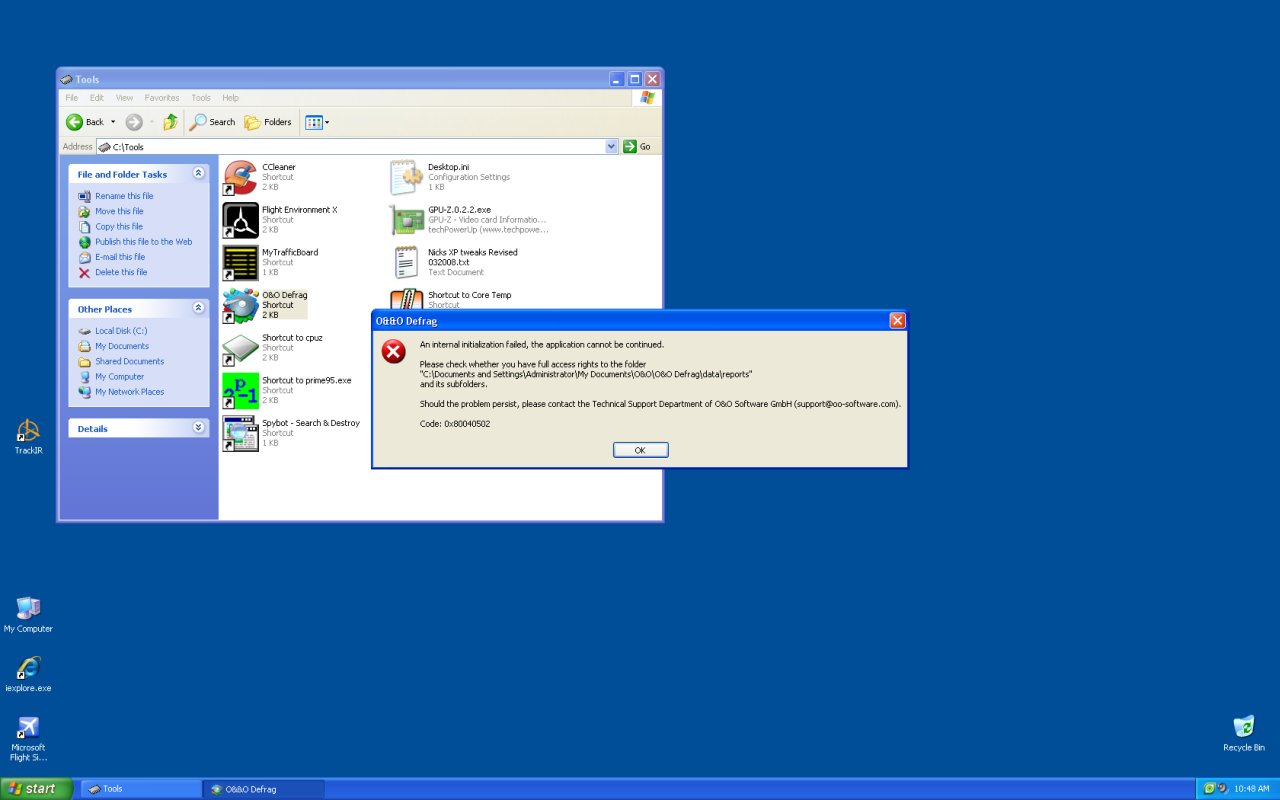Select the Flight Environment X shortcut icon
Screen dimensions: 1280x800
click(240, 220)
